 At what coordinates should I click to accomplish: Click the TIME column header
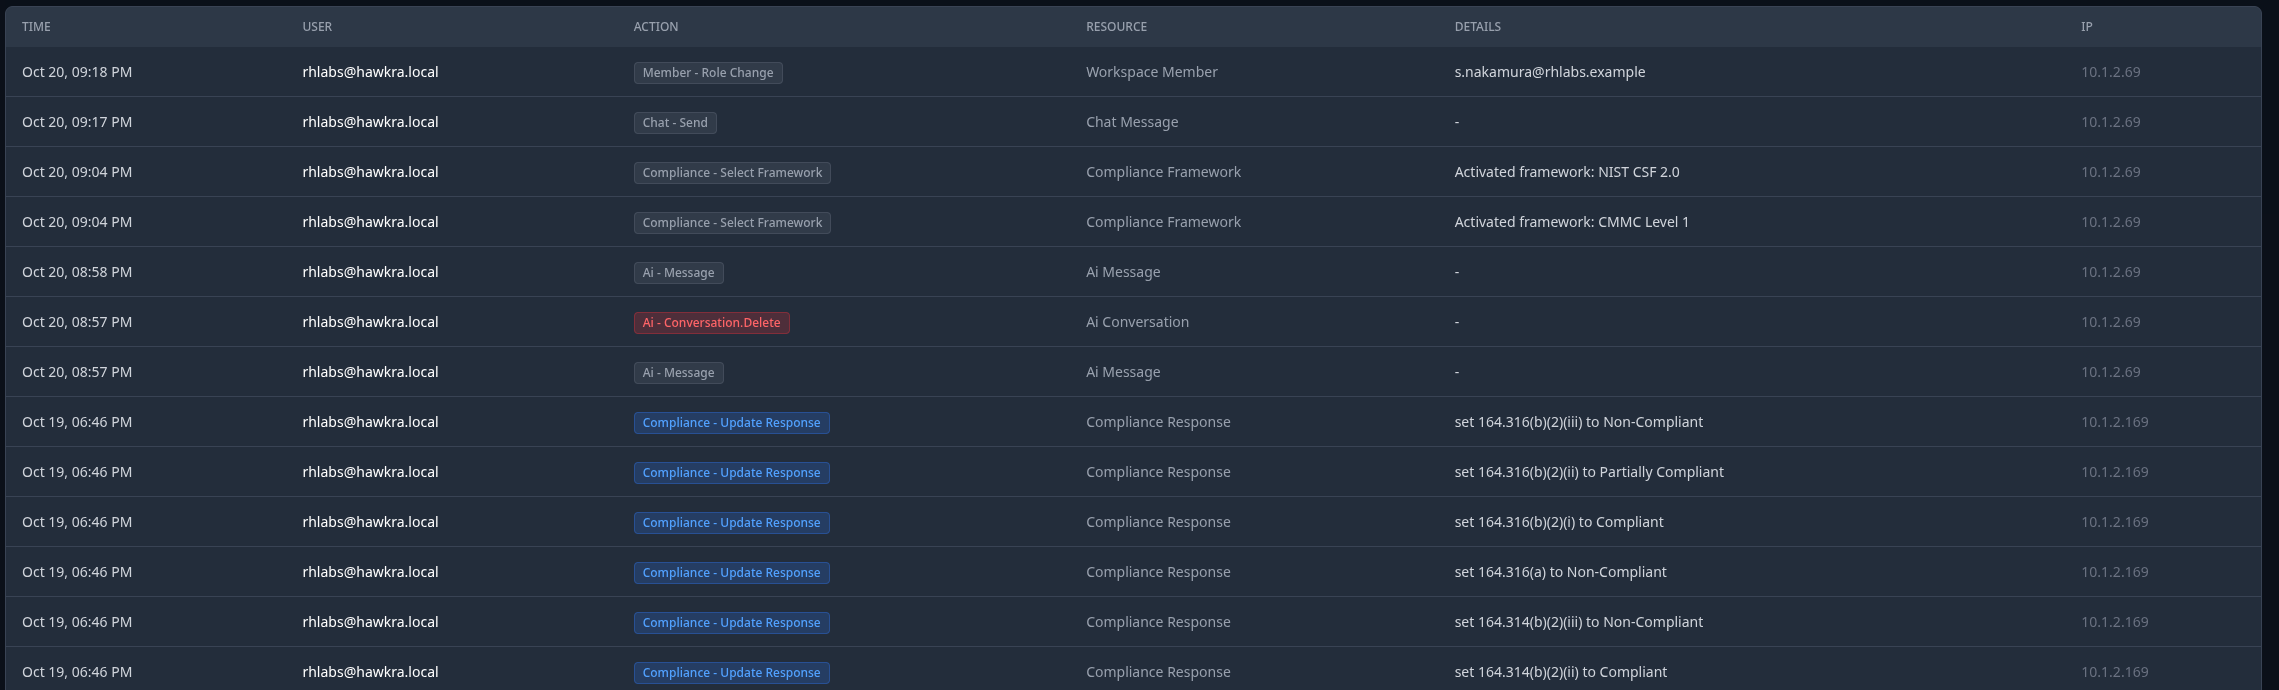pyautogui.click(x=36, y=27)
